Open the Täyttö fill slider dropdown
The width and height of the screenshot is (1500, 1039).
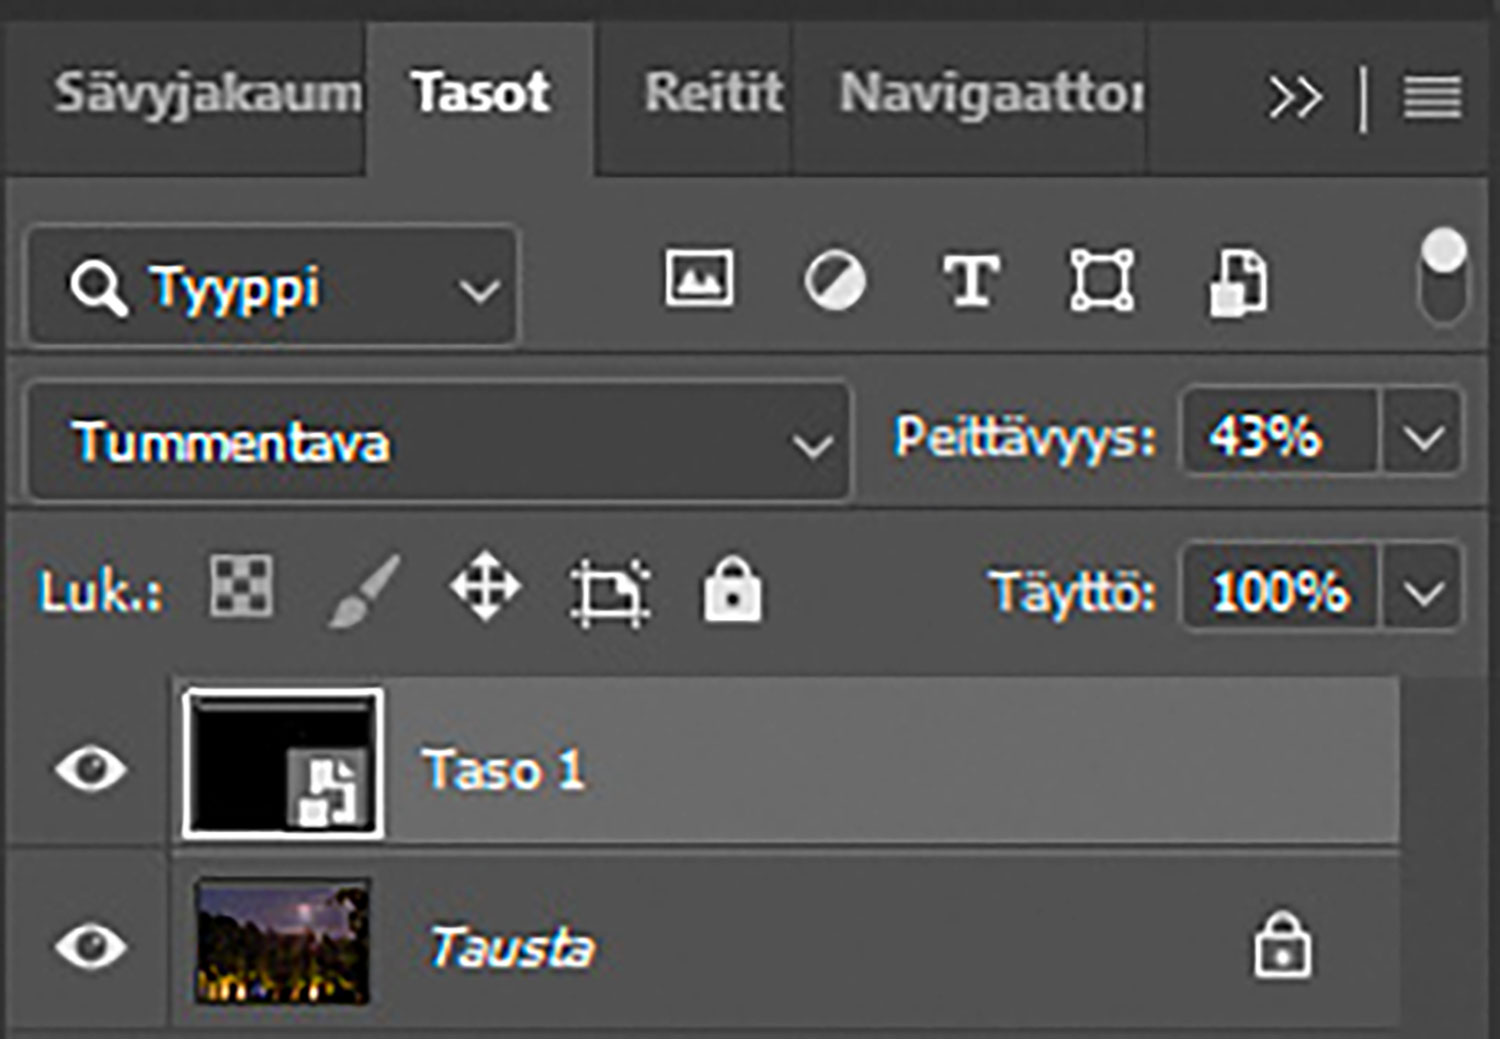point(1422,592)
